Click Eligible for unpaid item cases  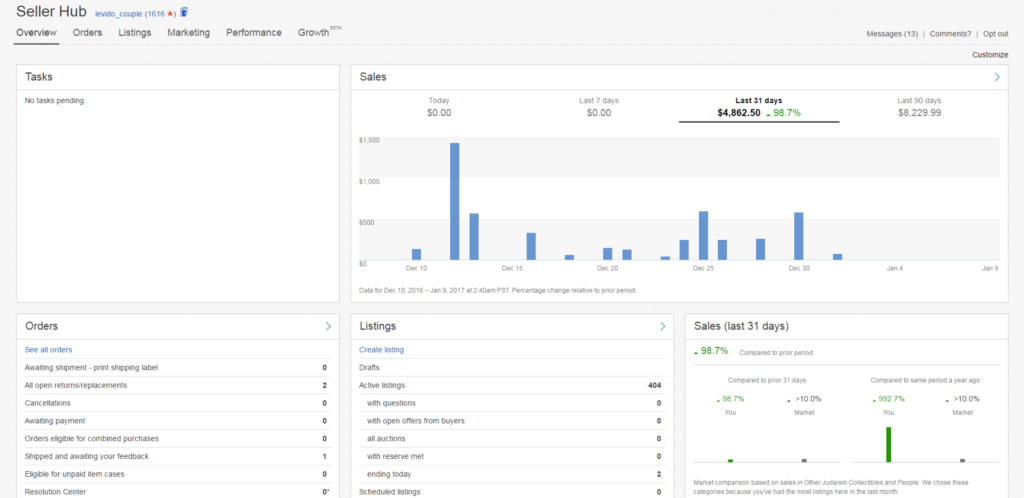(176, 474)
